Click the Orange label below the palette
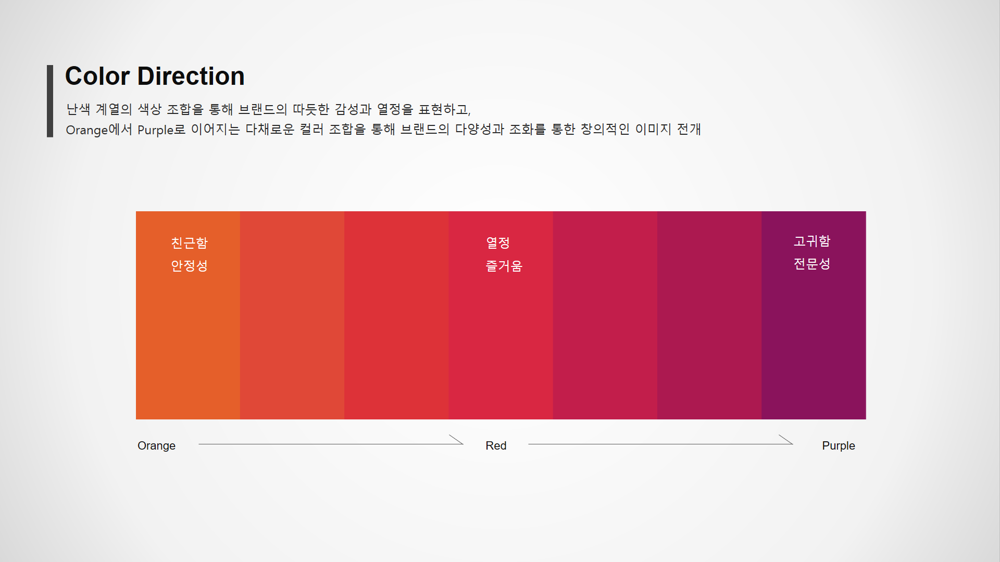1000x562 pixels. [156, 446]
